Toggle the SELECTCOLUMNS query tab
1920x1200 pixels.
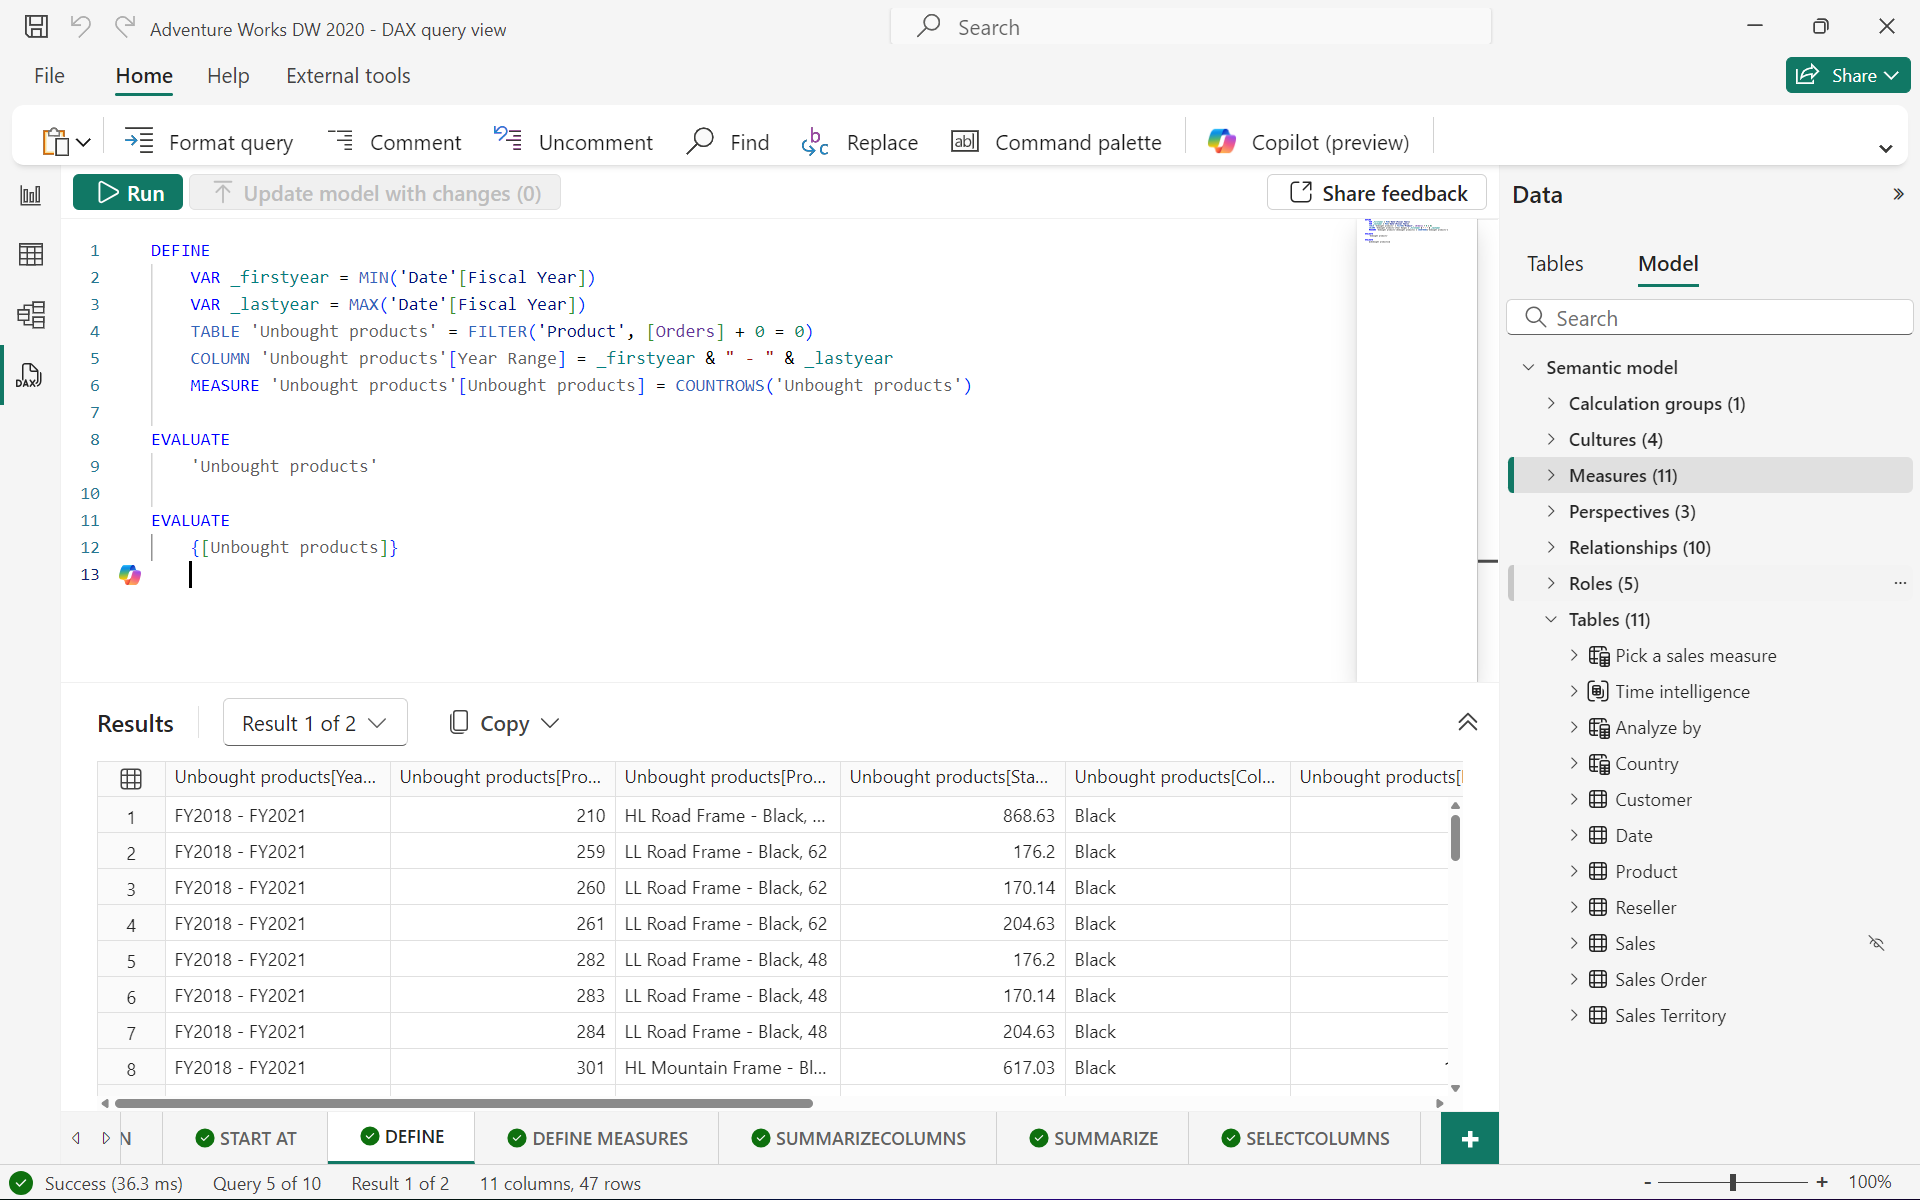tap(1303, 1138)
